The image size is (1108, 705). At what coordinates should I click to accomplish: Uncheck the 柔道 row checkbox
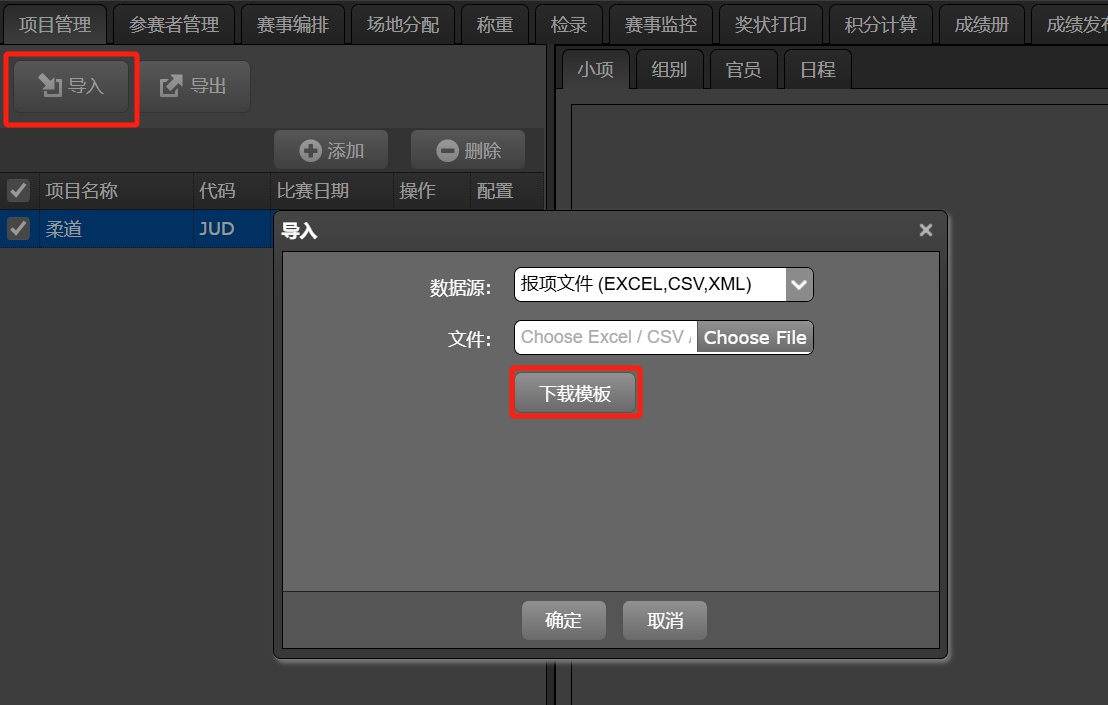pos(18,228)
